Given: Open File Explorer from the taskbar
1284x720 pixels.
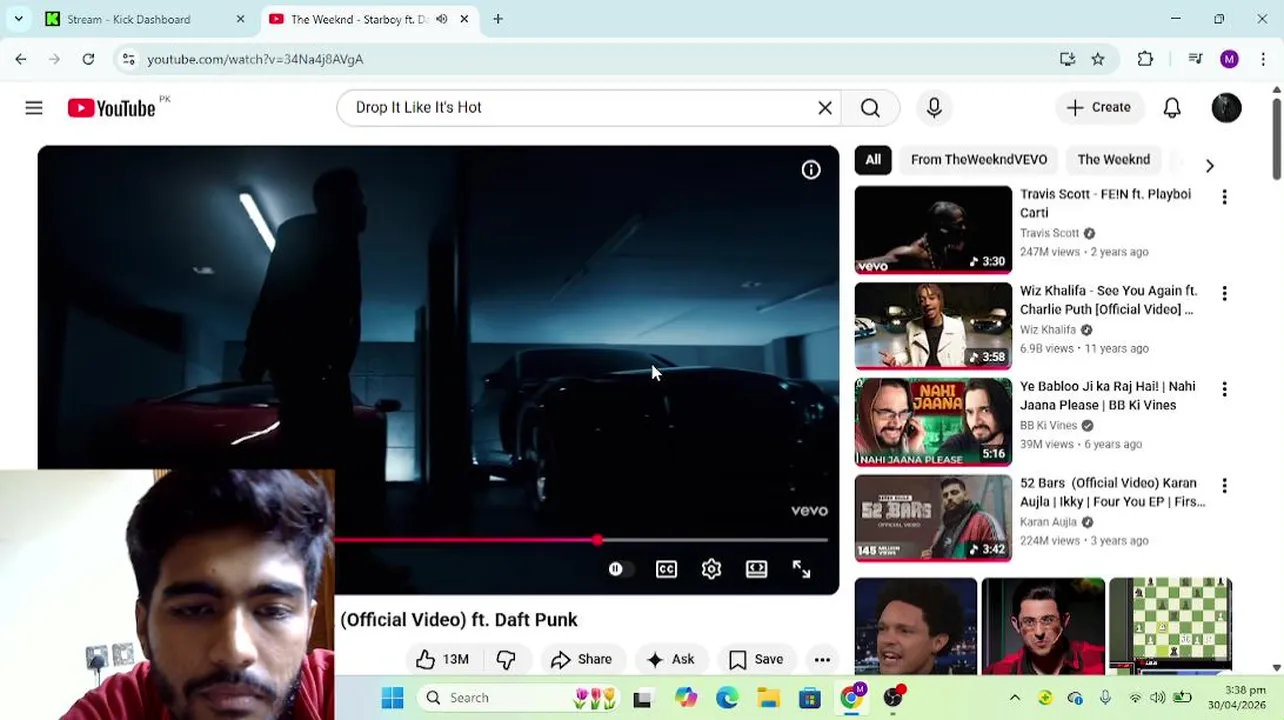Looking at the screenshot, I should tap(768, 698).
